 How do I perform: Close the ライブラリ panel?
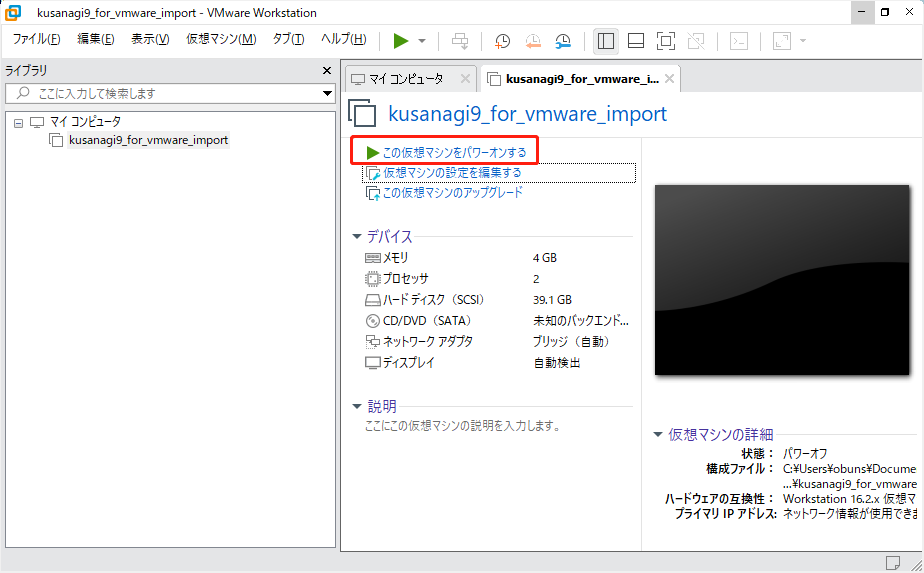pyautogui.click(x=327, y=71)
